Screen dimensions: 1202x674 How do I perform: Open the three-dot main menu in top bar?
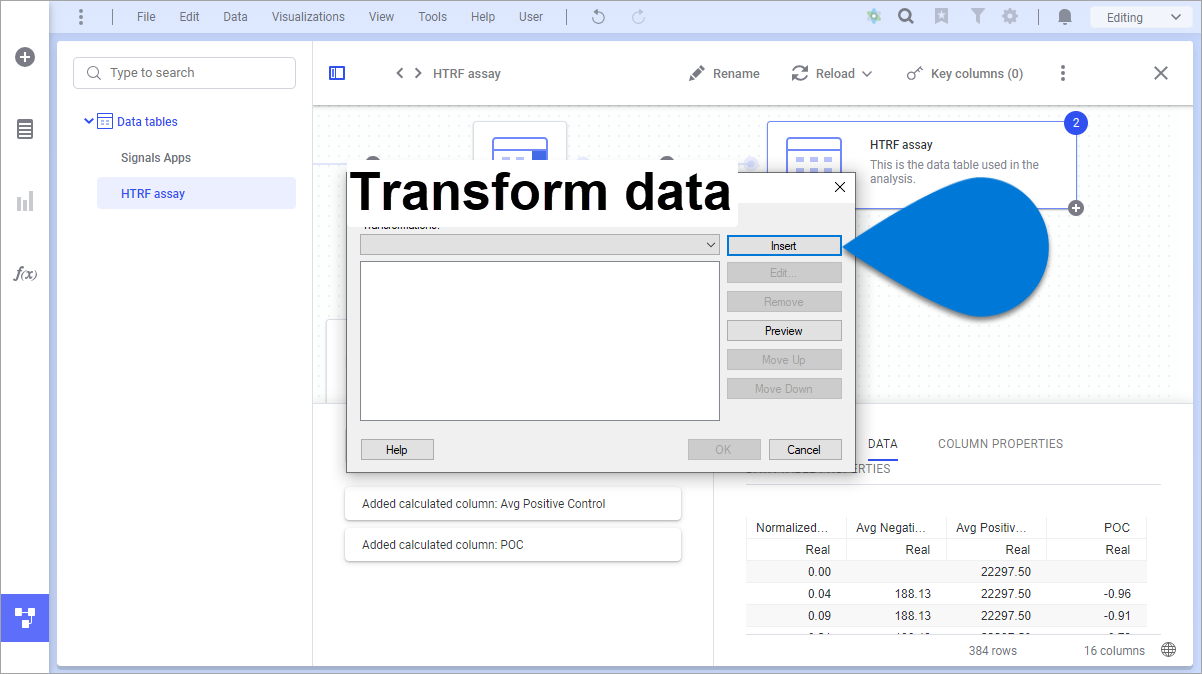(x=81, y=17)
